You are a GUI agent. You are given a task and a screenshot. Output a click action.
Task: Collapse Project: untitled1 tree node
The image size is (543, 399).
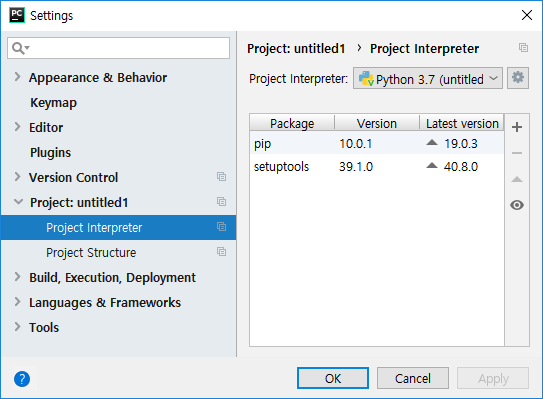pos(18,202)
